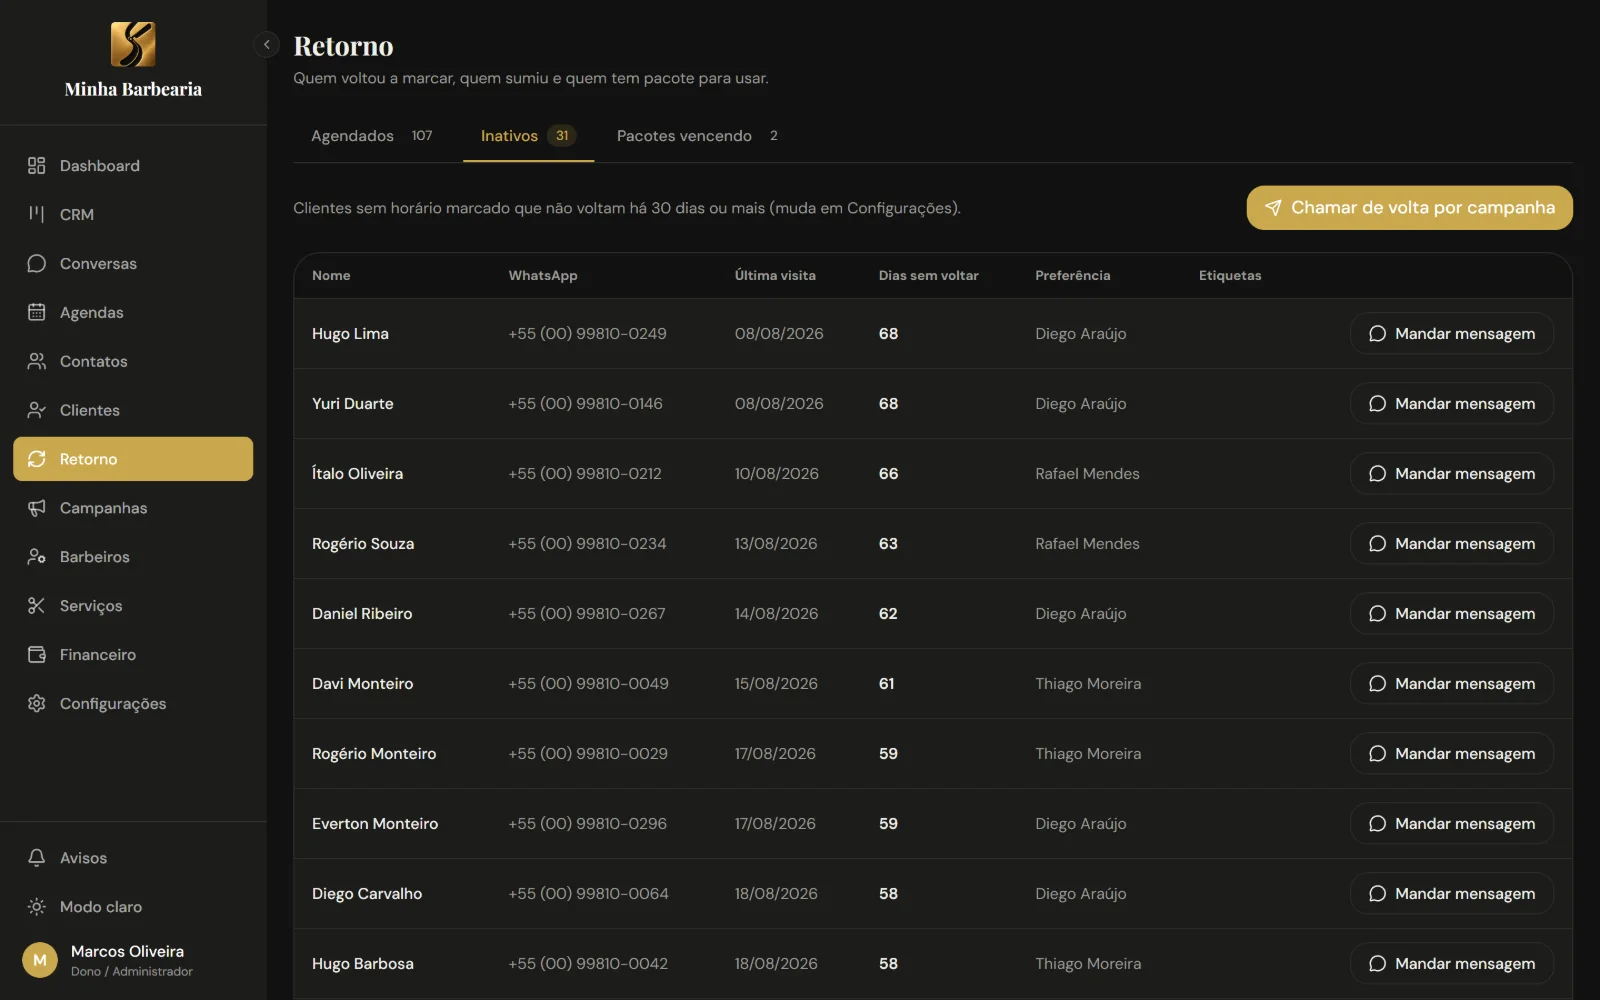Click the Financeiro wallet icon
1600x1000 pixels.
(x=37, y=655)
